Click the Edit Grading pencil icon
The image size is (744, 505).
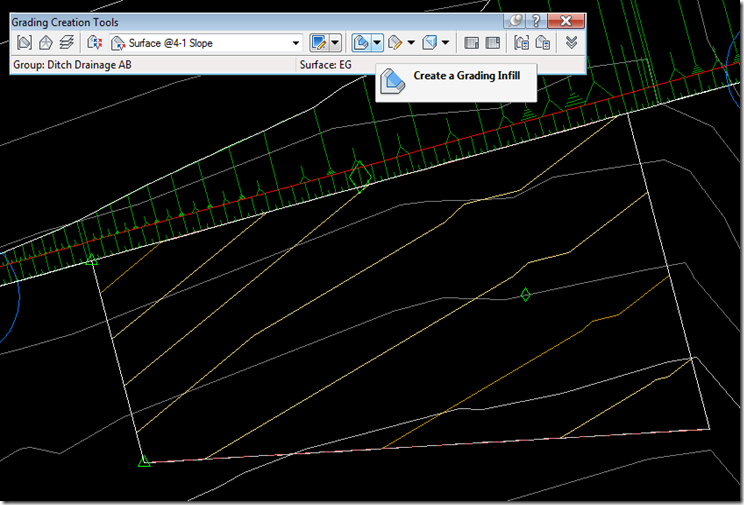tap(396, 43)
